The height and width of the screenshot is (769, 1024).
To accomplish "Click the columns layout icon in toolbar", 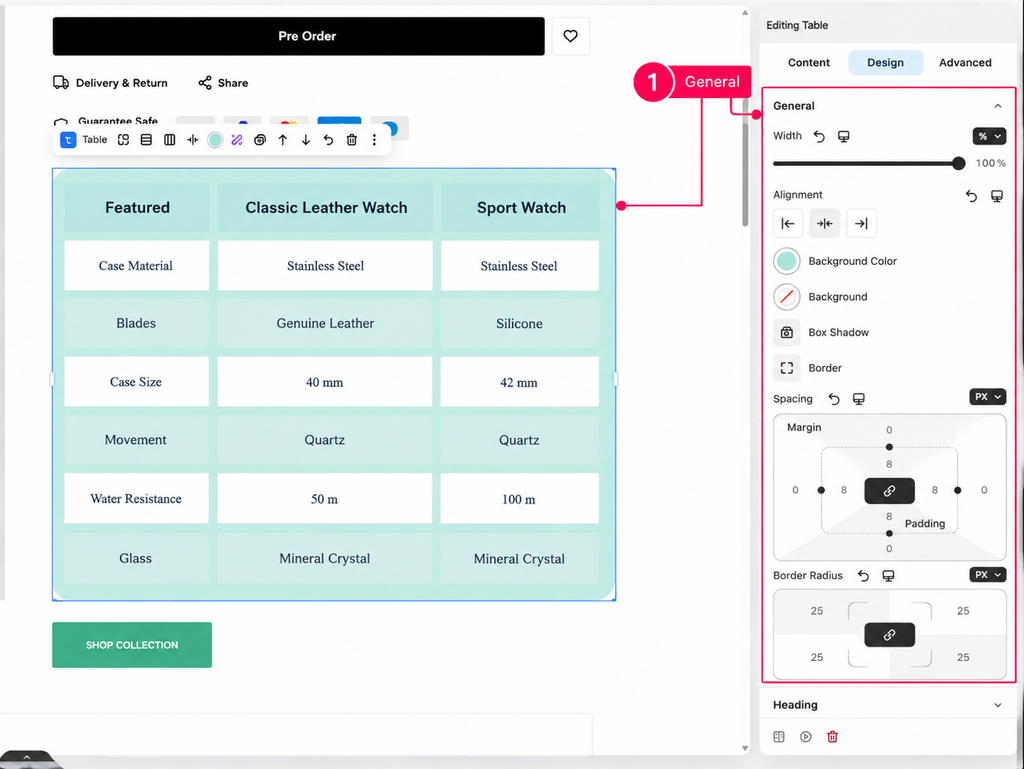I will [x=170, y=140].
